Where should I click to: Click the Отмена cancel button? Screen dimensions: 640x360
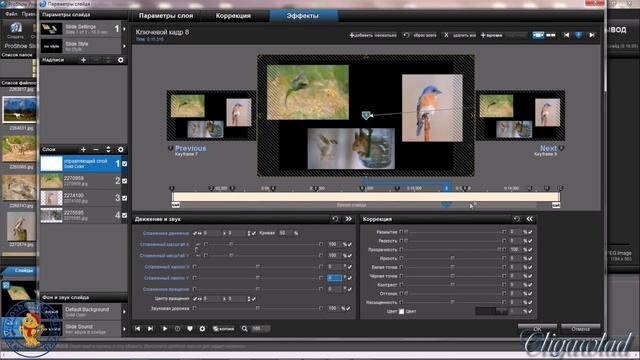[580, 328]
